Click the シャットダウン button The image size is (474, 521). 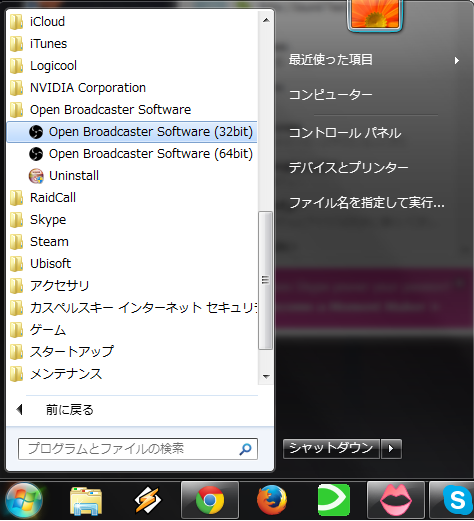pyautogui.click(x=331, y=449)
